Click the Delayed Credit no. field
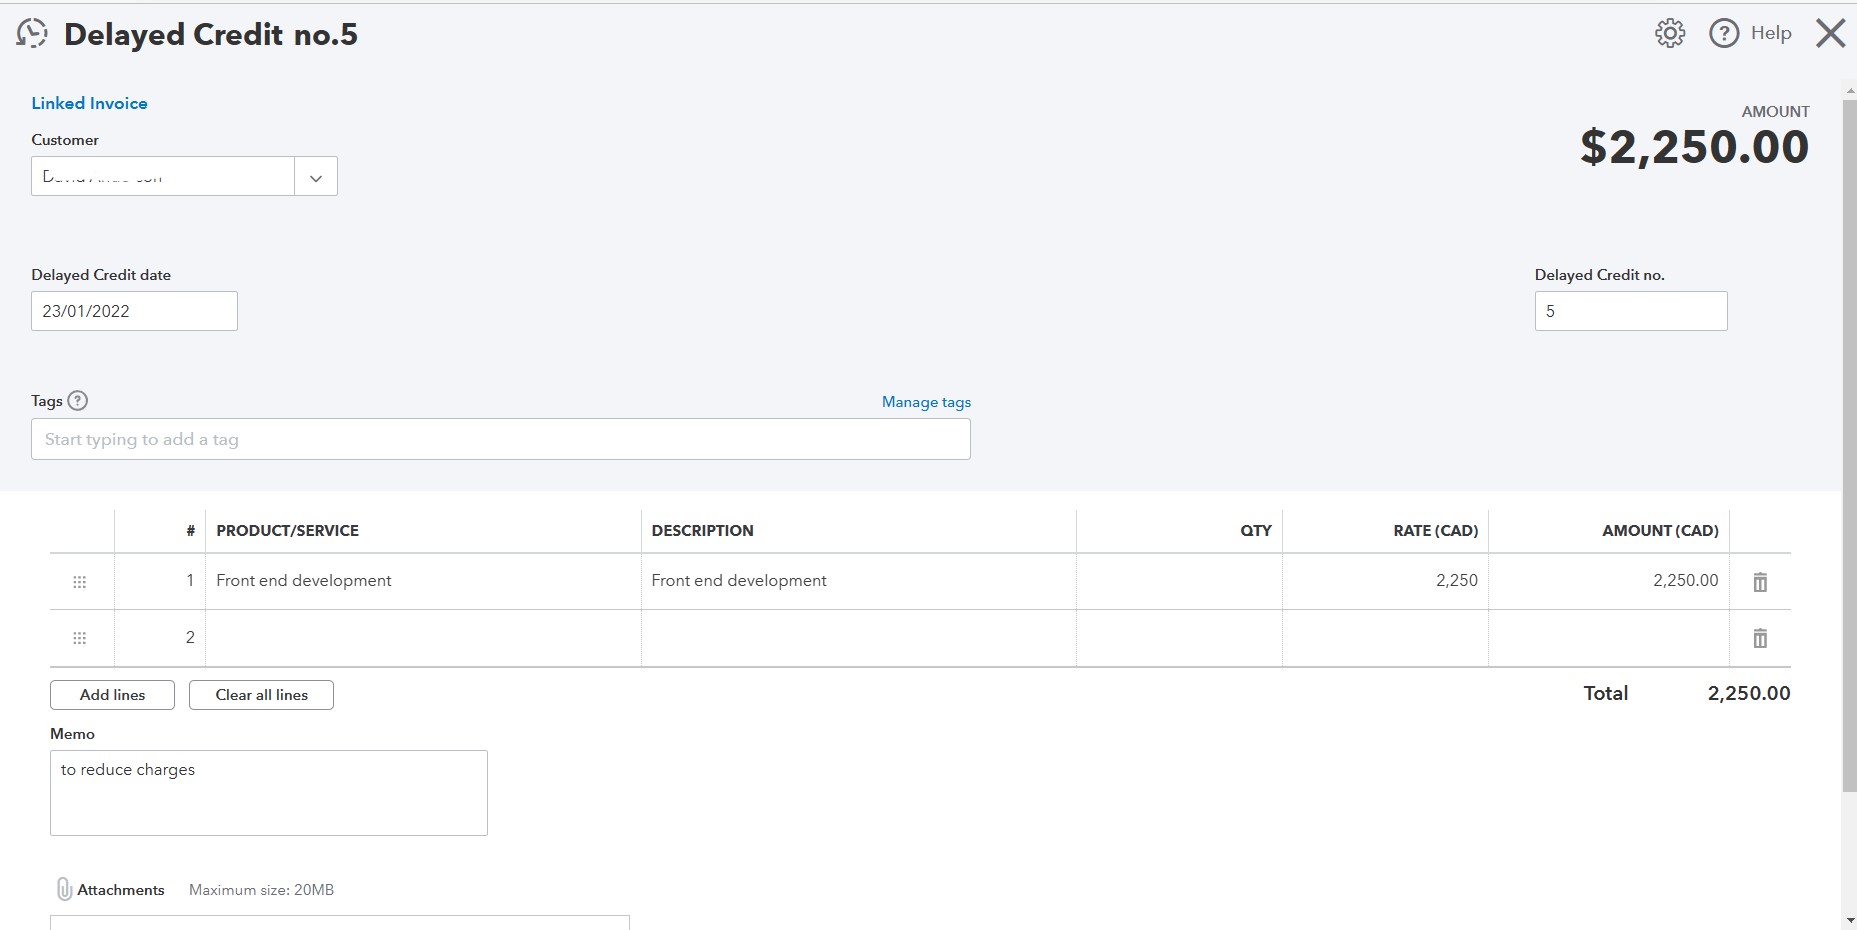 pyautogui.click(x=1630, y=311)
